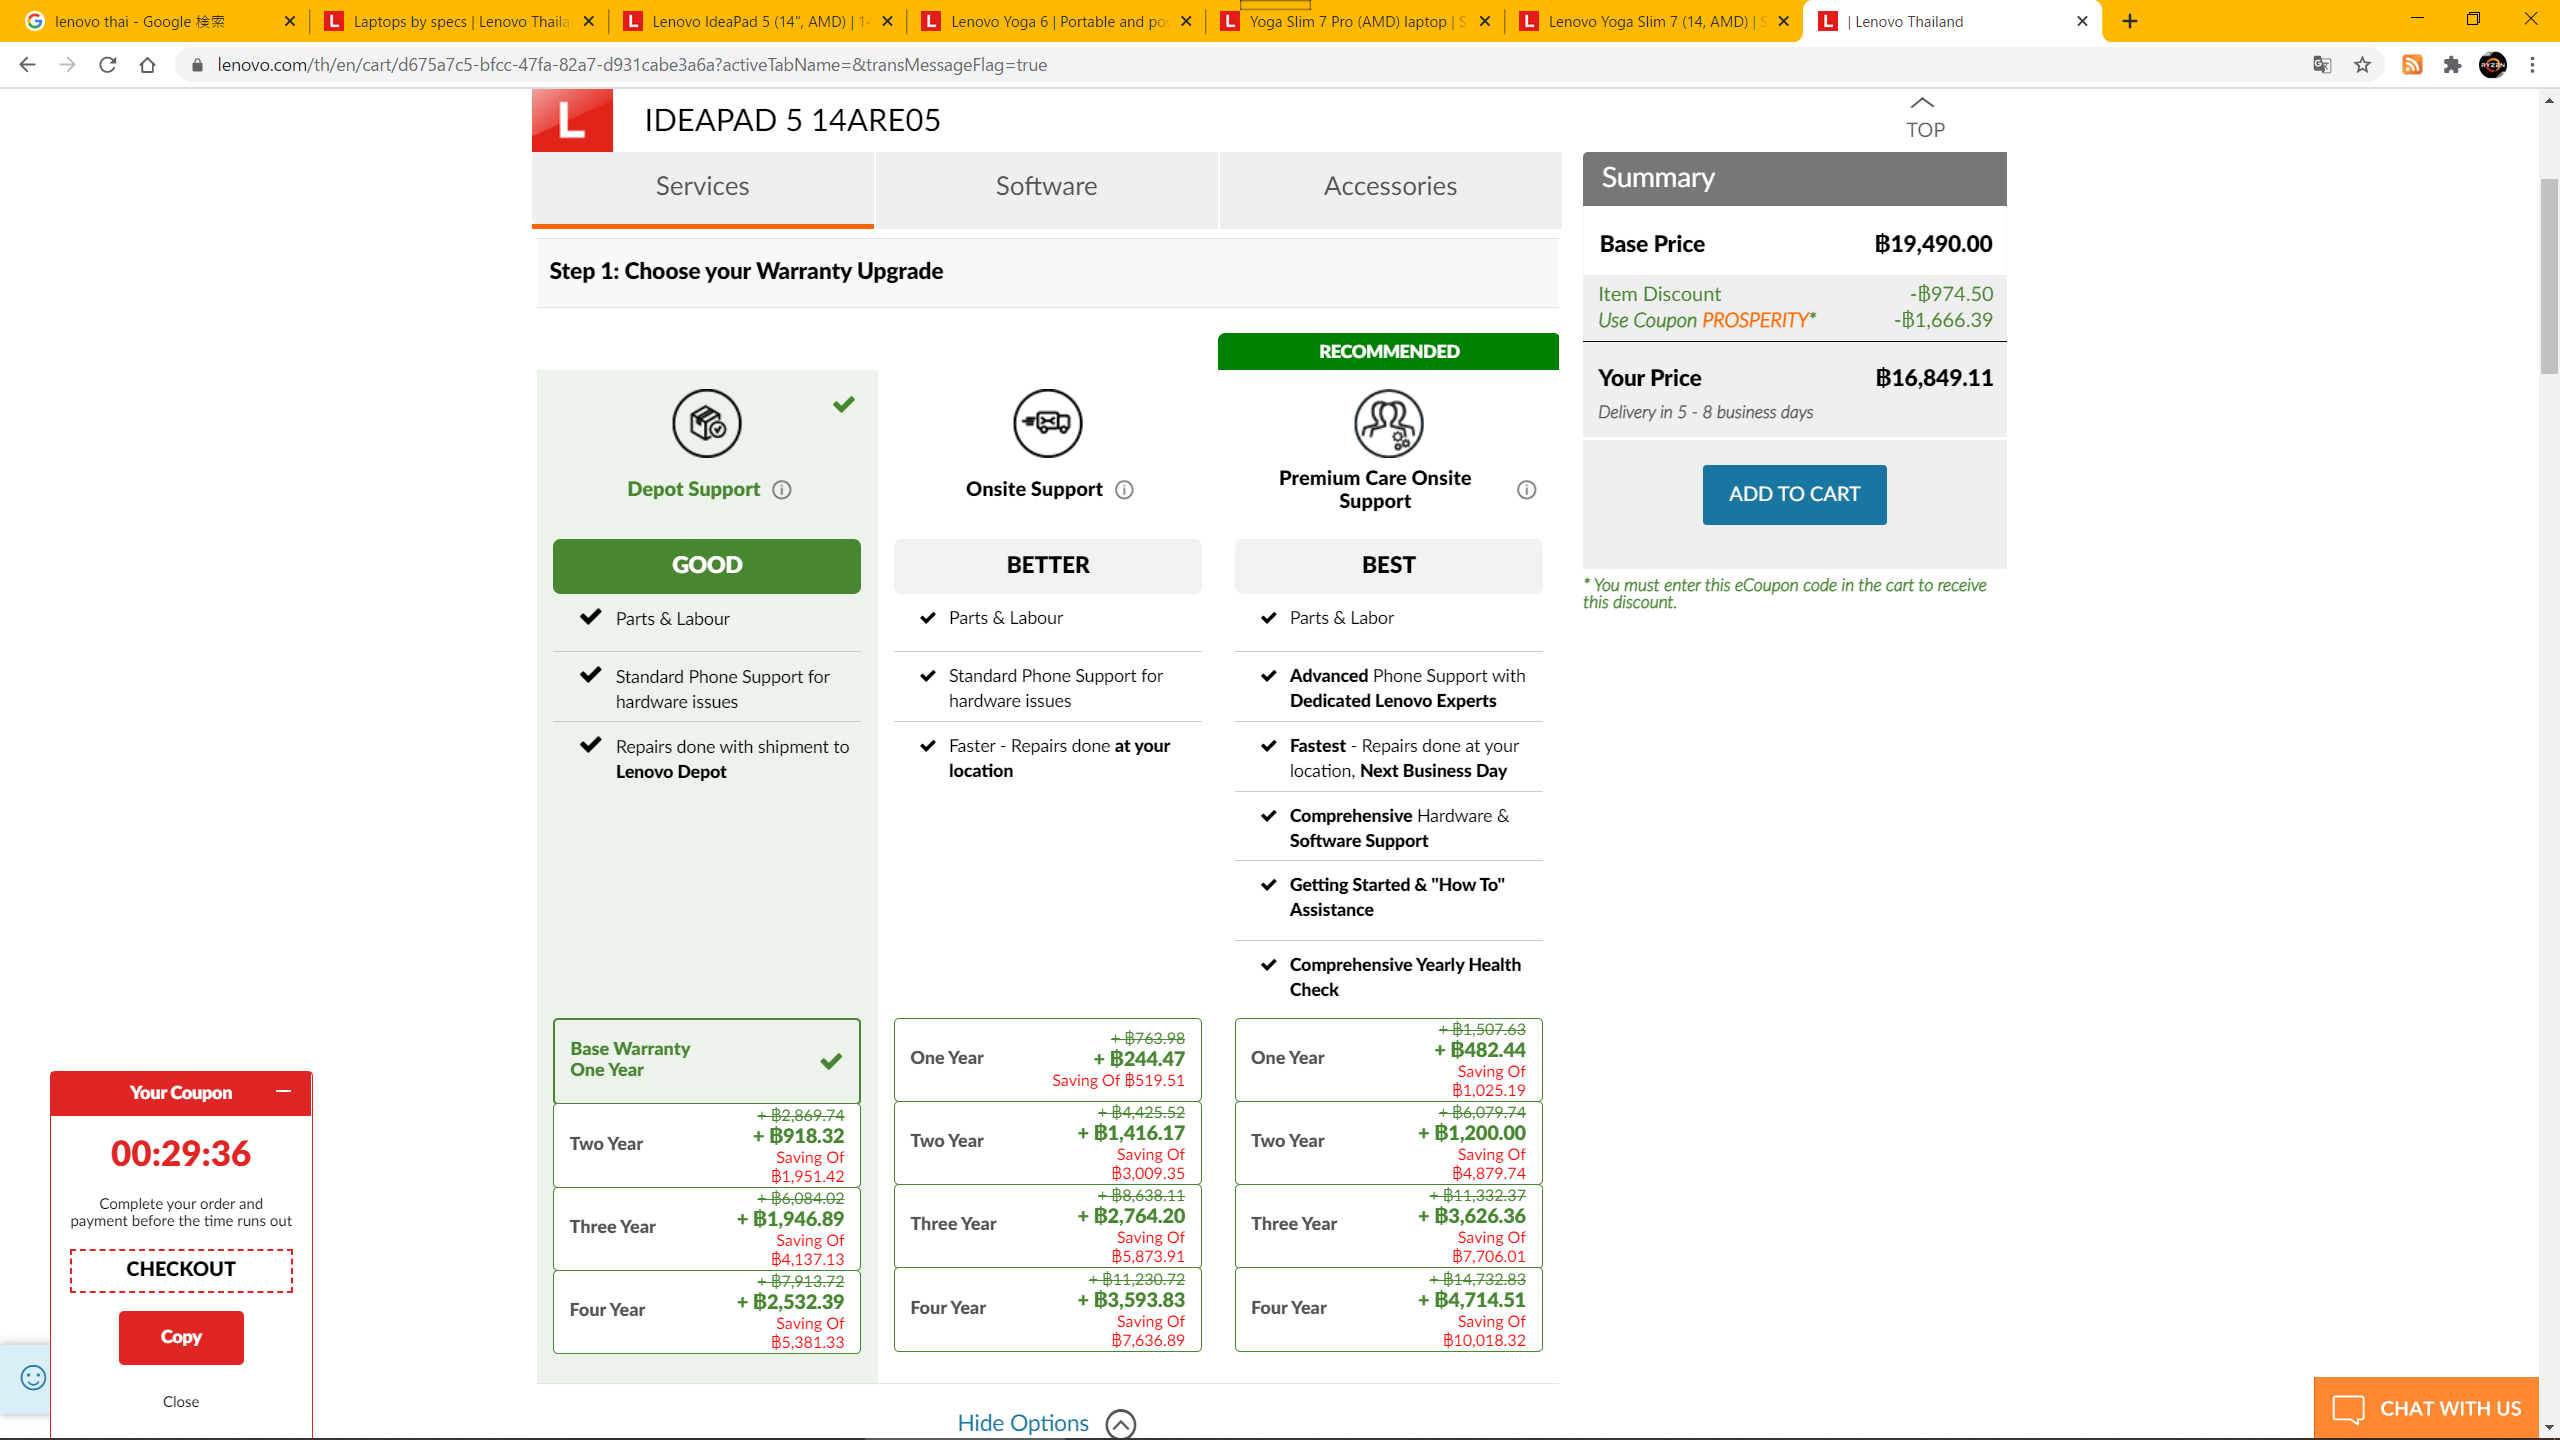Select the BETTER Onsite Support header
This screenshot has height=1440, width=2560.
[x=1048, y=566]
